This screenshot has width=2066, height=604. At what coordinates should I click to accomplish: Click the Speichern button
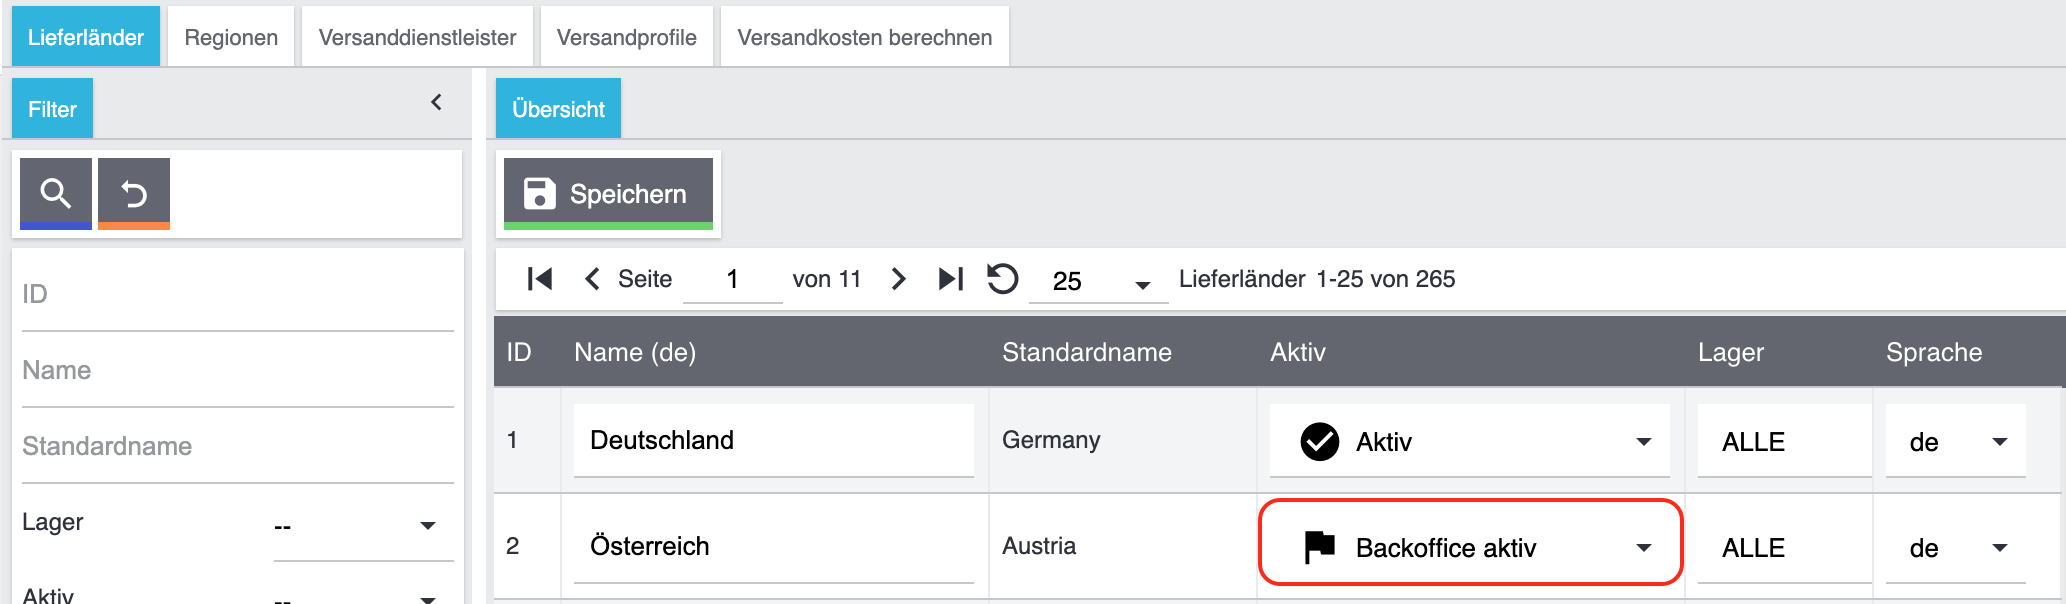click(608, 193)
